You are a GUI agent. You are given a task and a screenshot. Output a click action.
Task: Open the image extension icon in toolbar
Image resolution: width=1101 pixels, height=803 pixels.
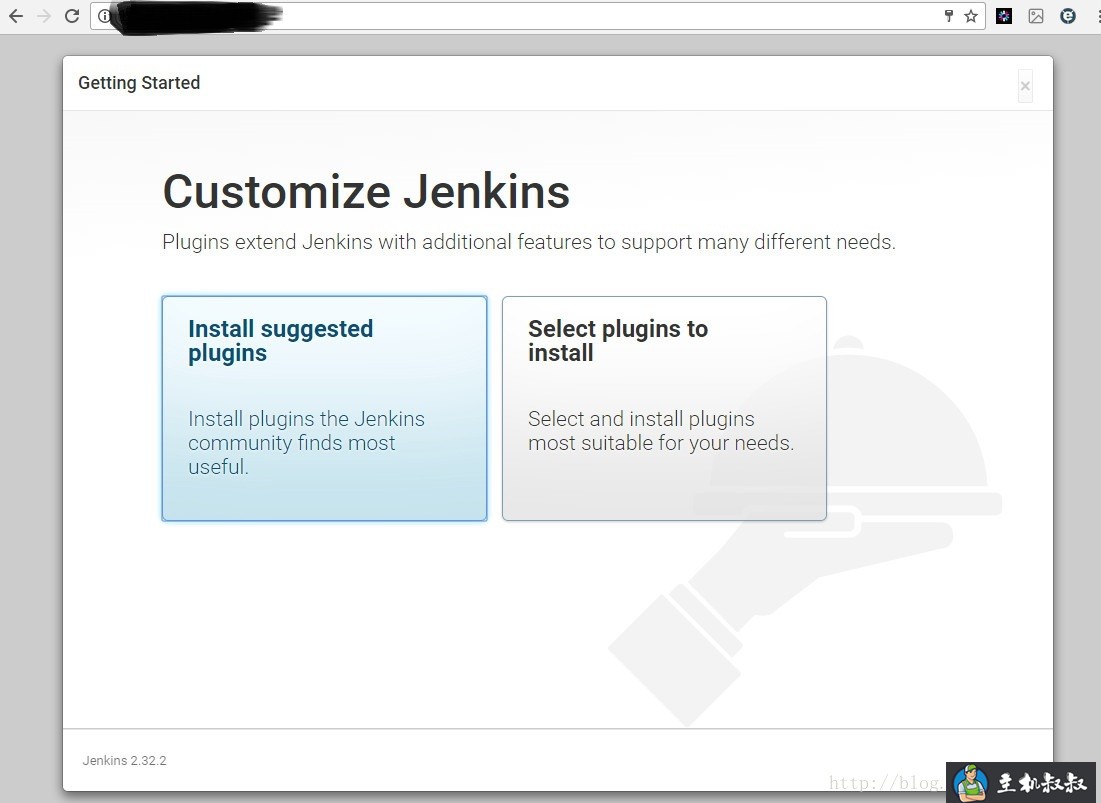(1036, 16)
